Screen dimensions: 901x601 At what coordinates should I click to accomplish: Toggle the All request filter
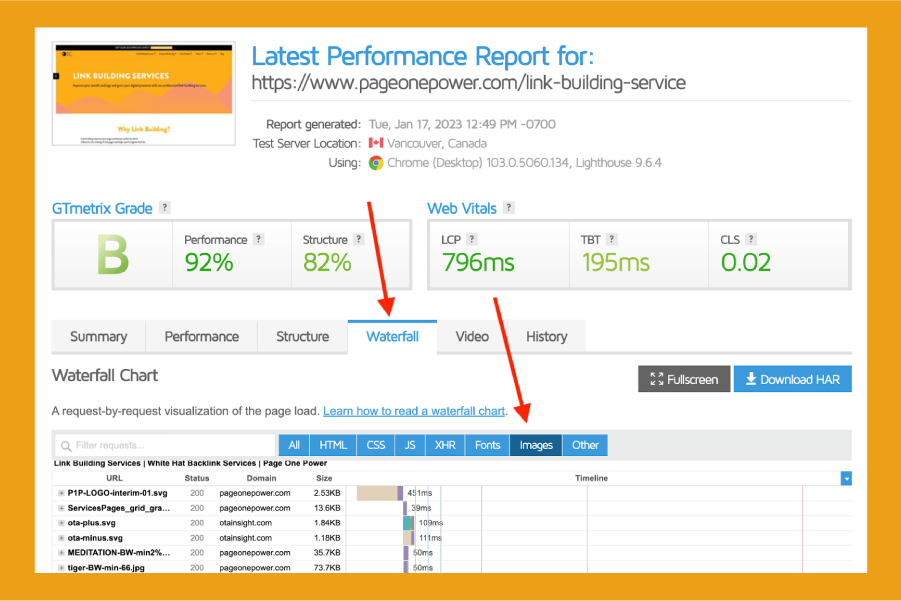(x=294, y=445)
